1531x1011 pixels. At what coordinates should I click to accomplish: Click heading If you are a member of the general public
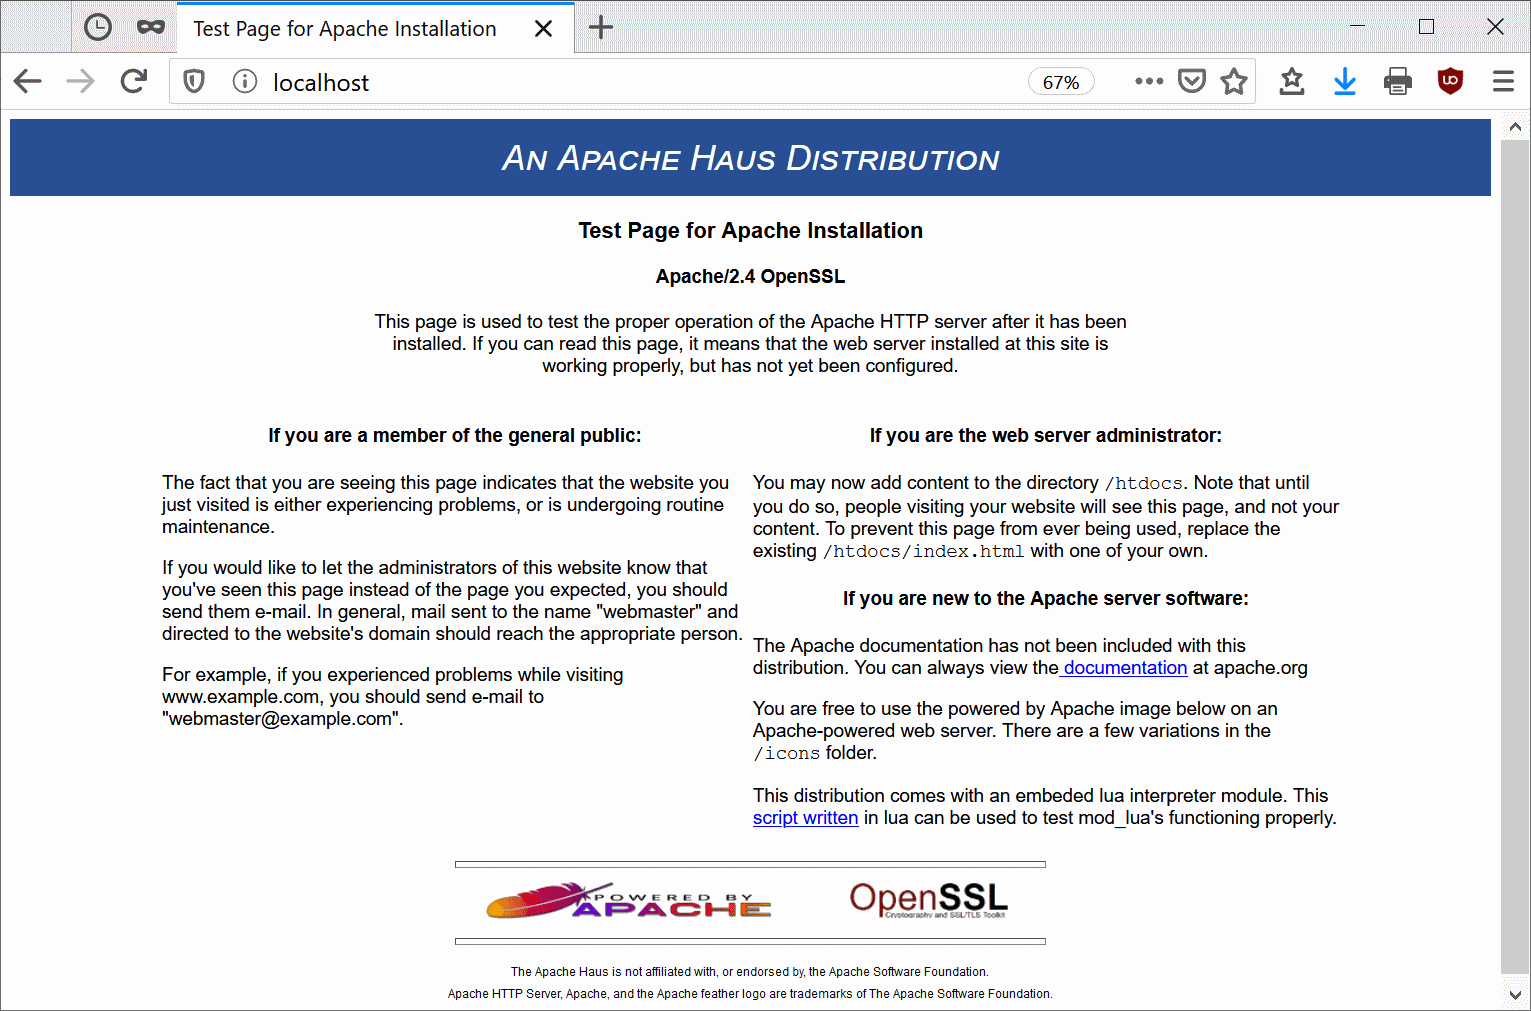point(454,436)
